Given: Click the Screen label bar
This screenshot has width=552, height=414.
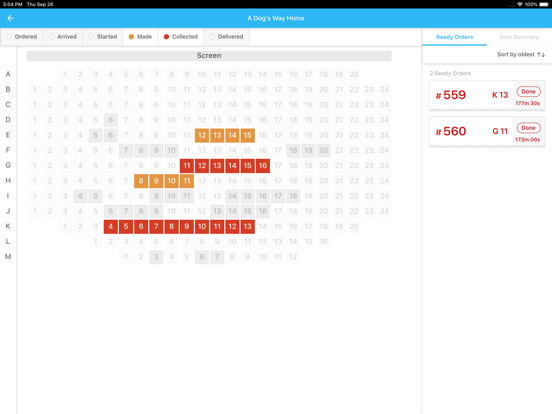Looking at the screenshot, I should click(x=209, y=56).
